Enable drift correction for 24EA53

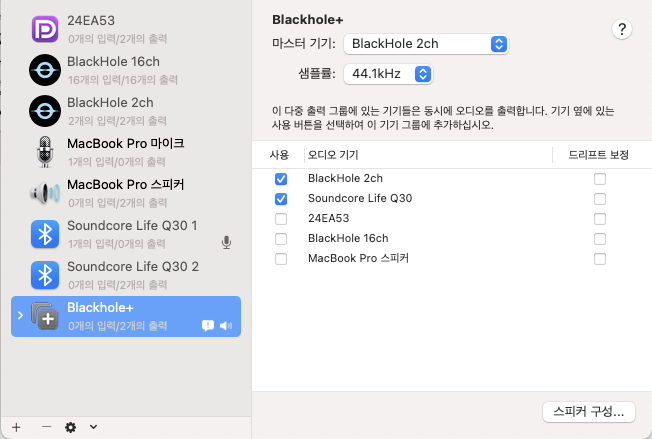coord(600,219)
